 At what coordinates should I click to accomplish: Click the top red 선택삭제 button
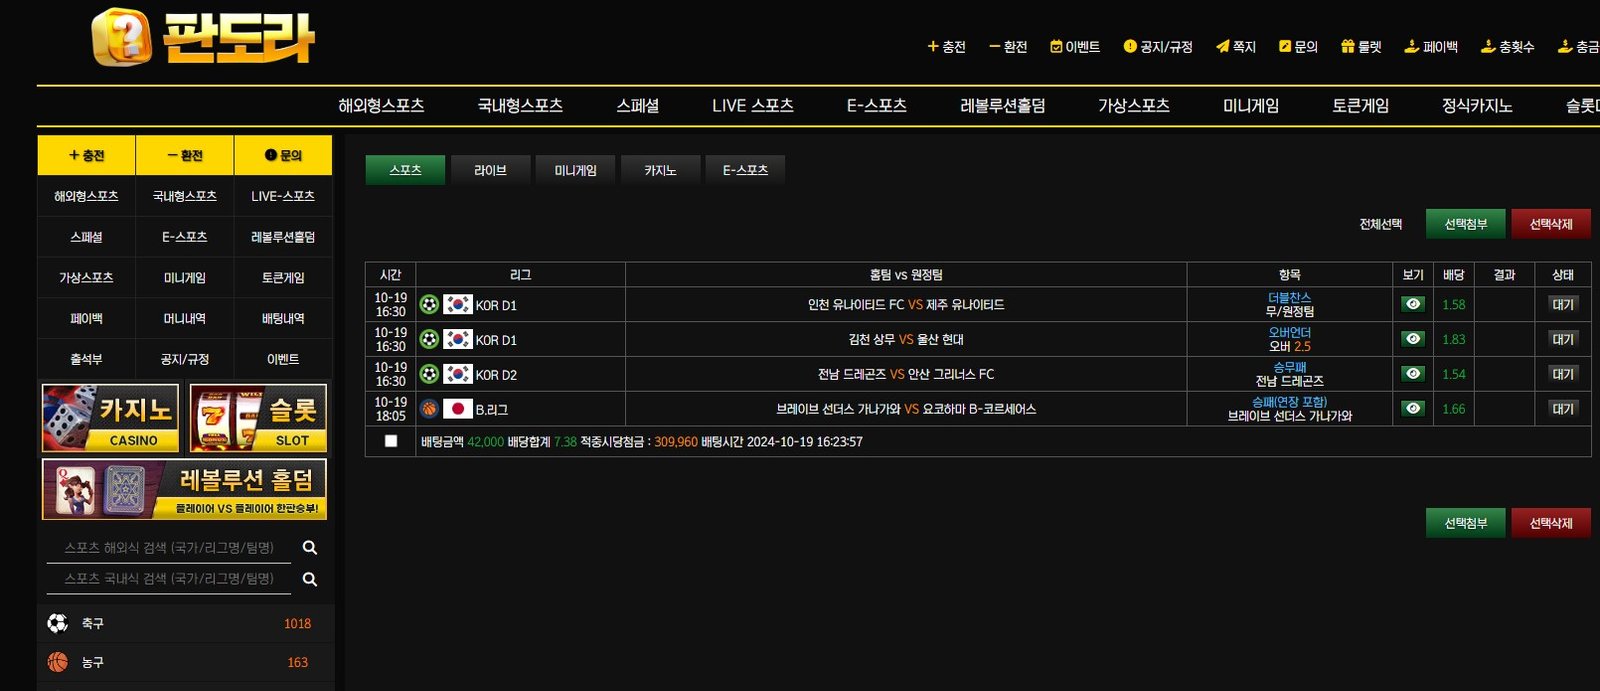(x=1550, y=224)
